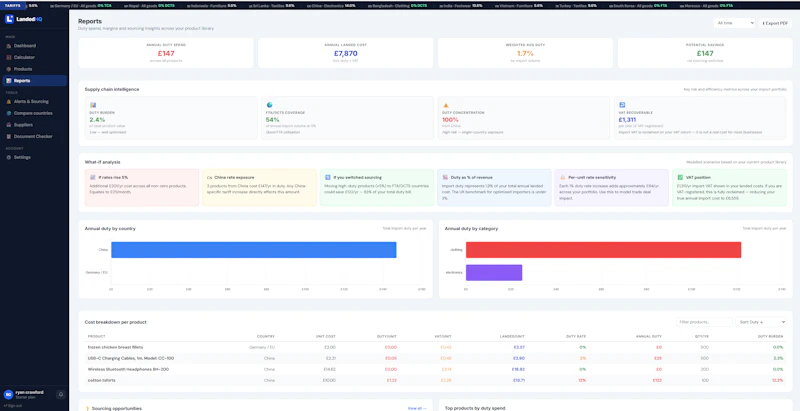Image resolution: width=800 pixels, height=411 pixels.
Task: Click View all in Sourcing opportunities
Action: tap(417, 408)
